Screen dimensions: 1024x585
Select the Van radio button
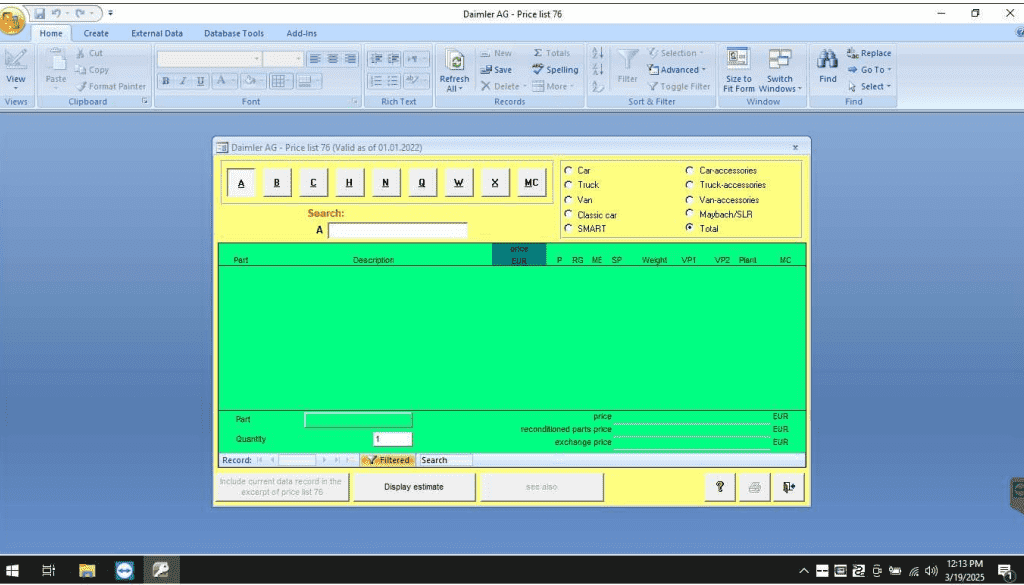click(x=568, y=200)
